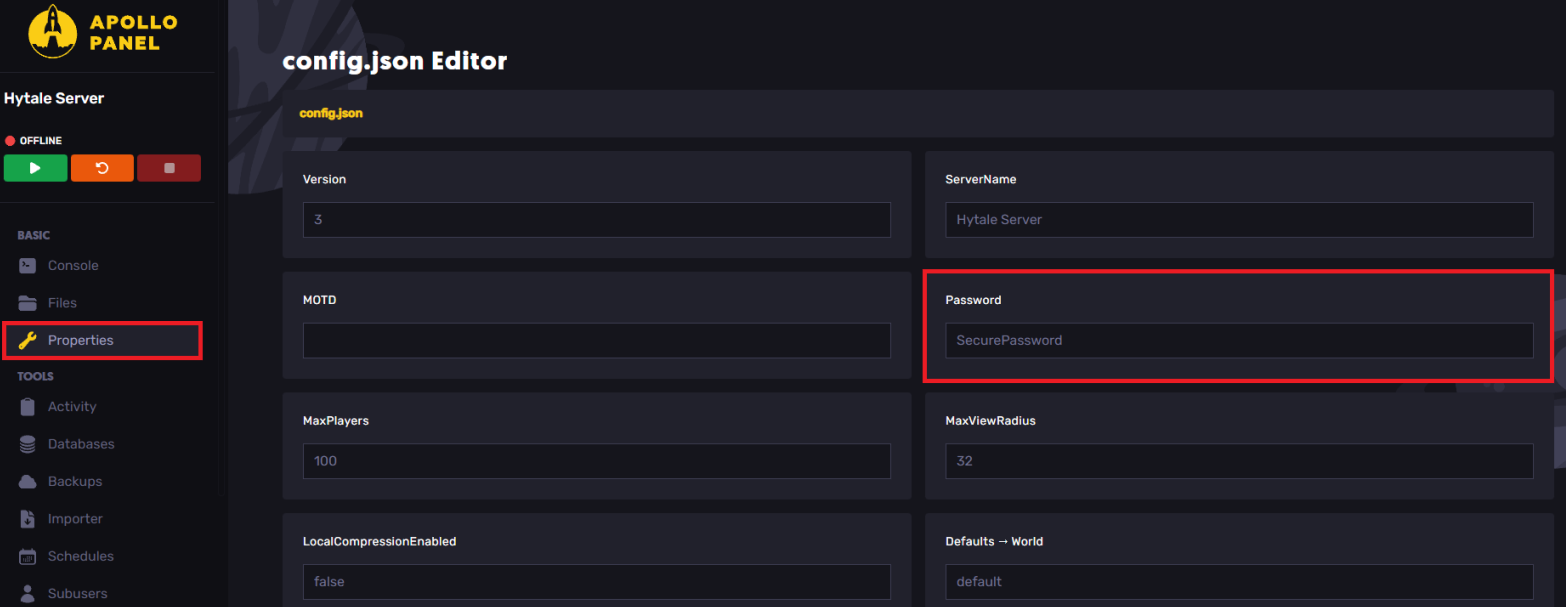The height and width of the screenshot is (607, 1566).
Task: Click the Backups cloud icon
Action: [x=28, y=482]
